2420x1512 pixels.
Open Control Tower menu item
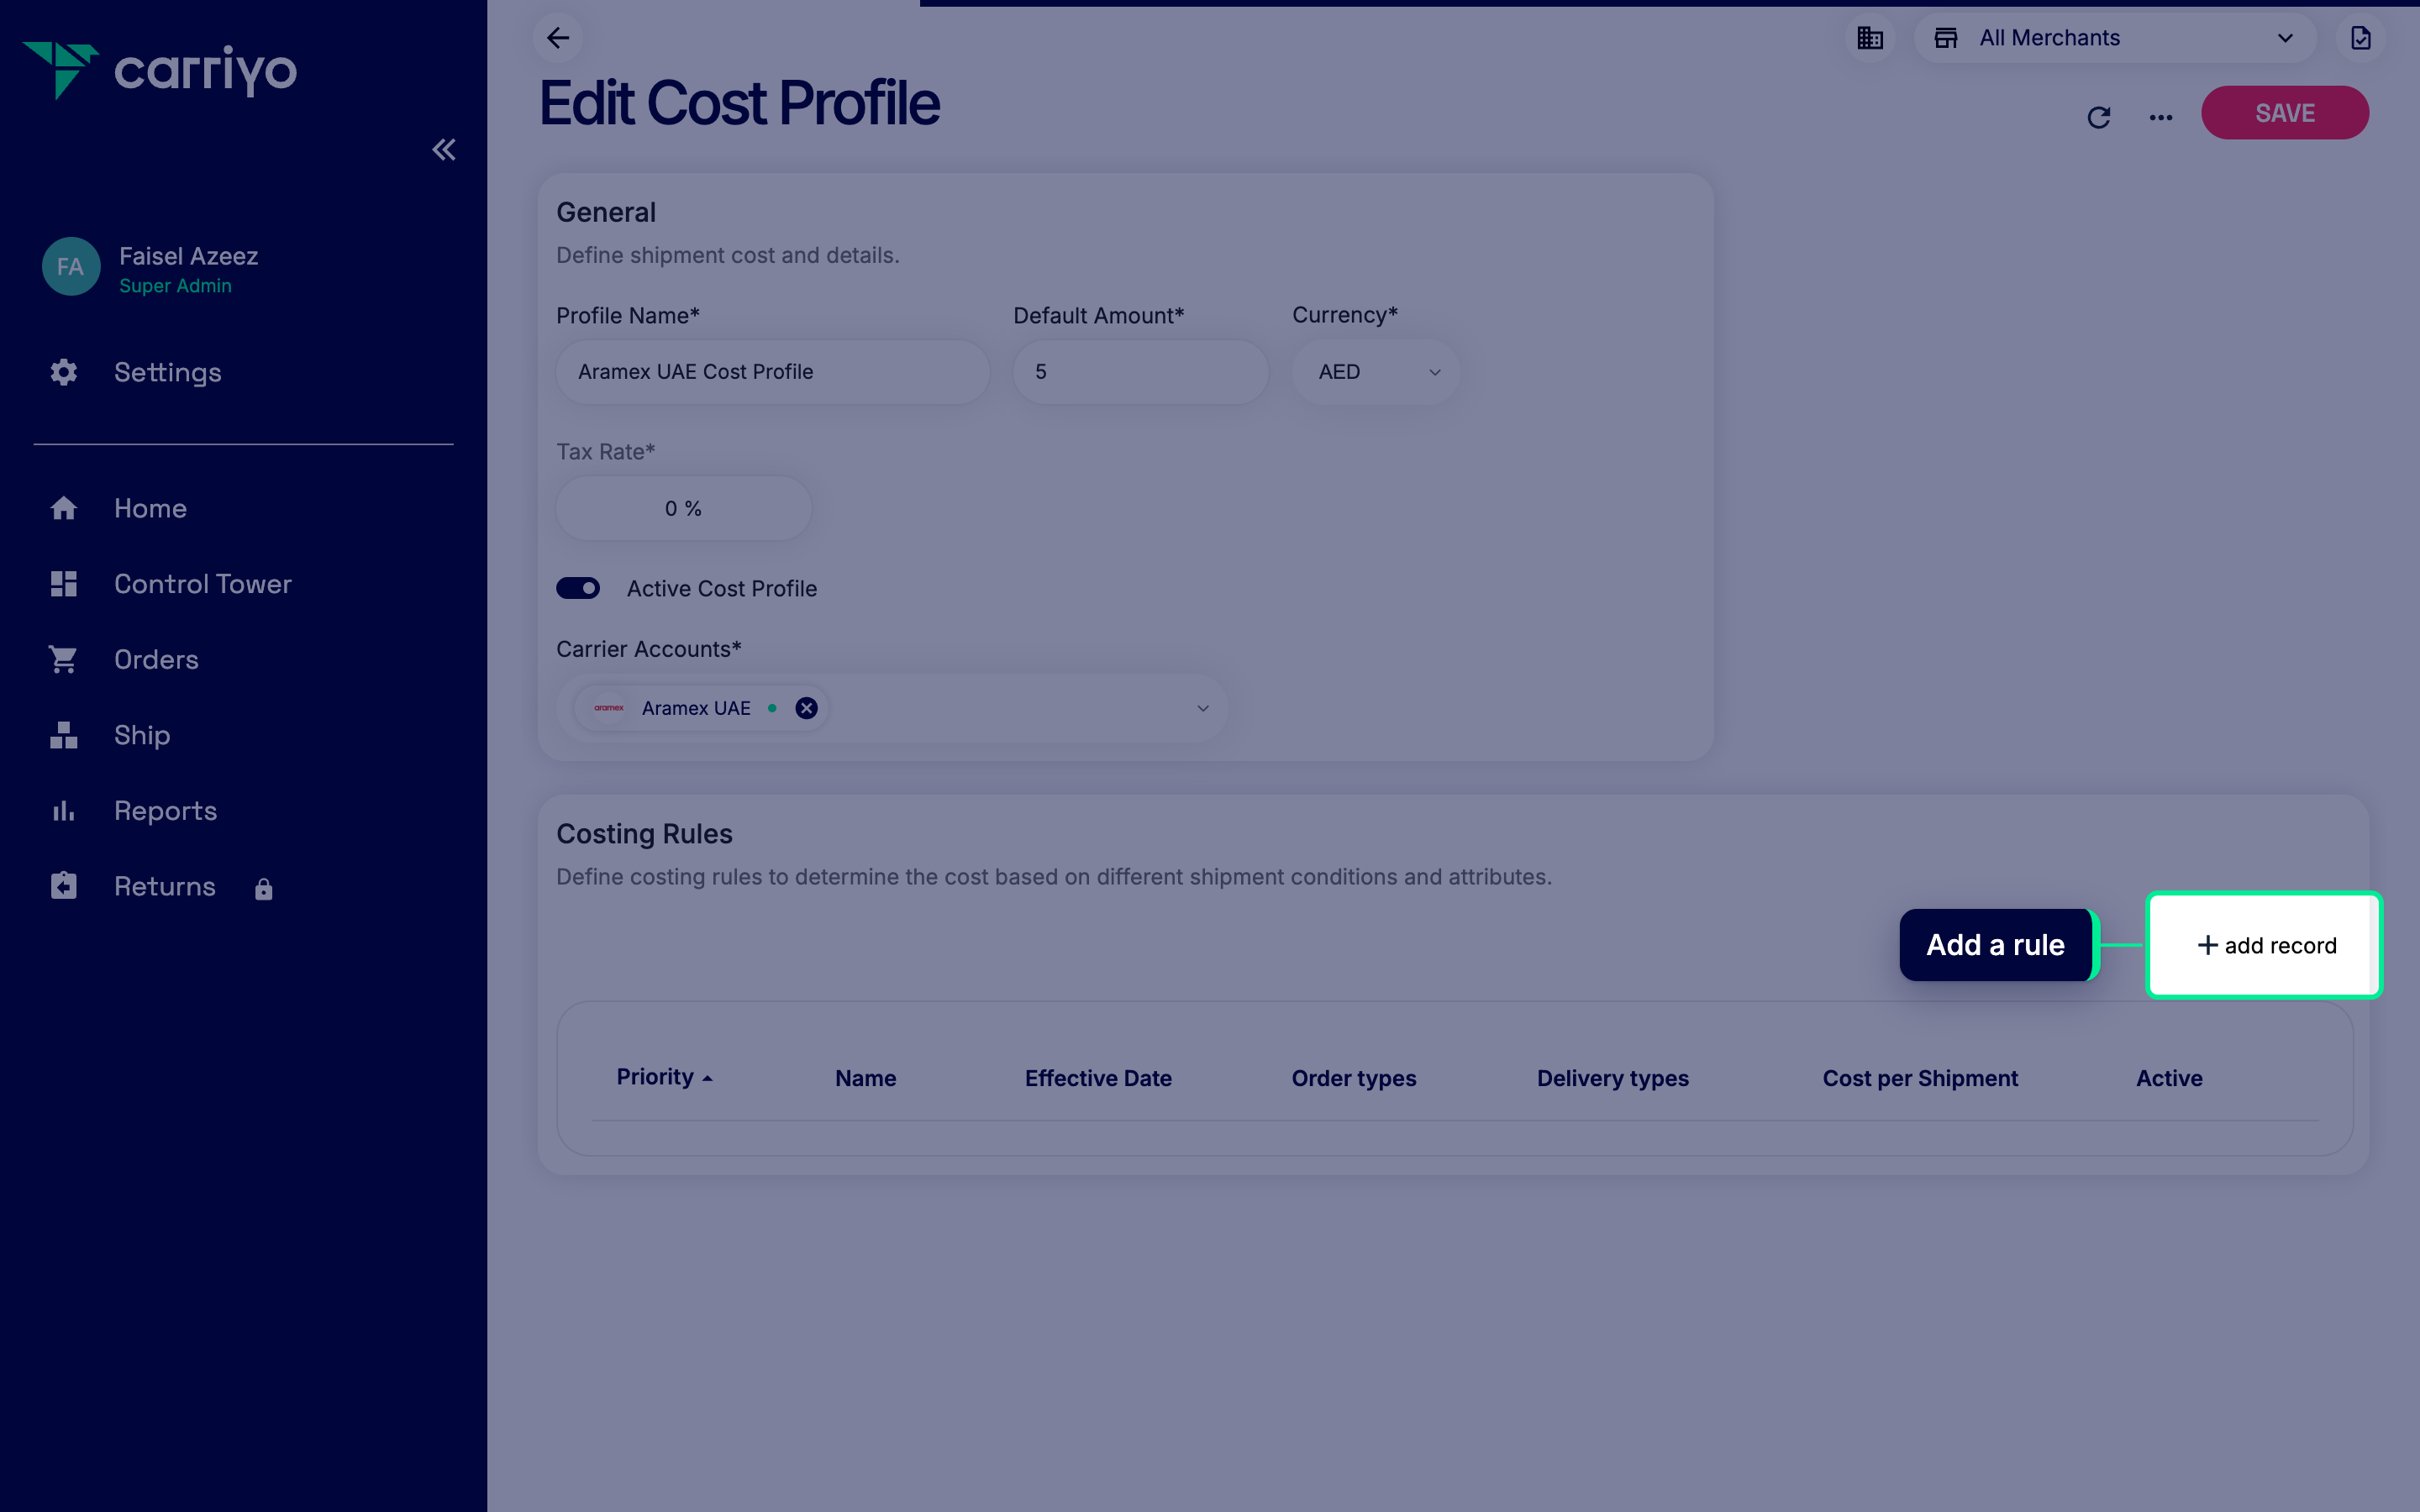pyautogui.click(x=203, y=584)
